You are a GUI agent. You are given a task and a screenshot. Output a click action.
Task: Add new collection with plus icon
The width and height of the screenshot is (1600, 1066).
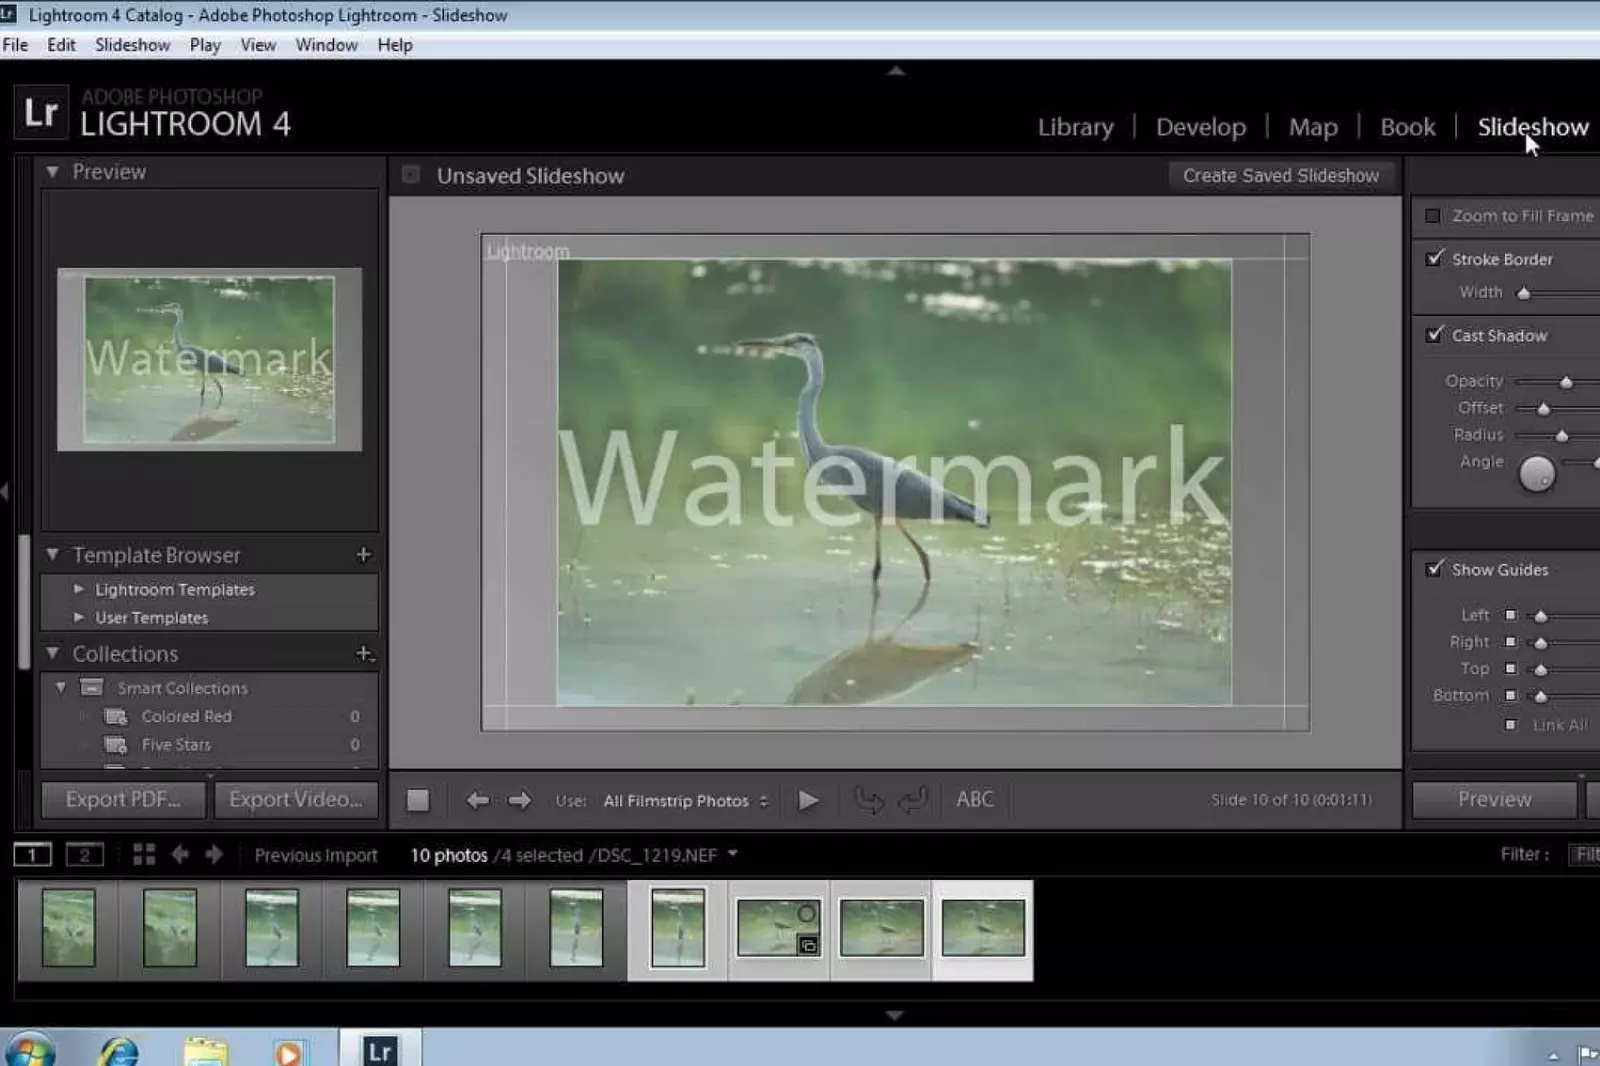[x=365, y=653]
